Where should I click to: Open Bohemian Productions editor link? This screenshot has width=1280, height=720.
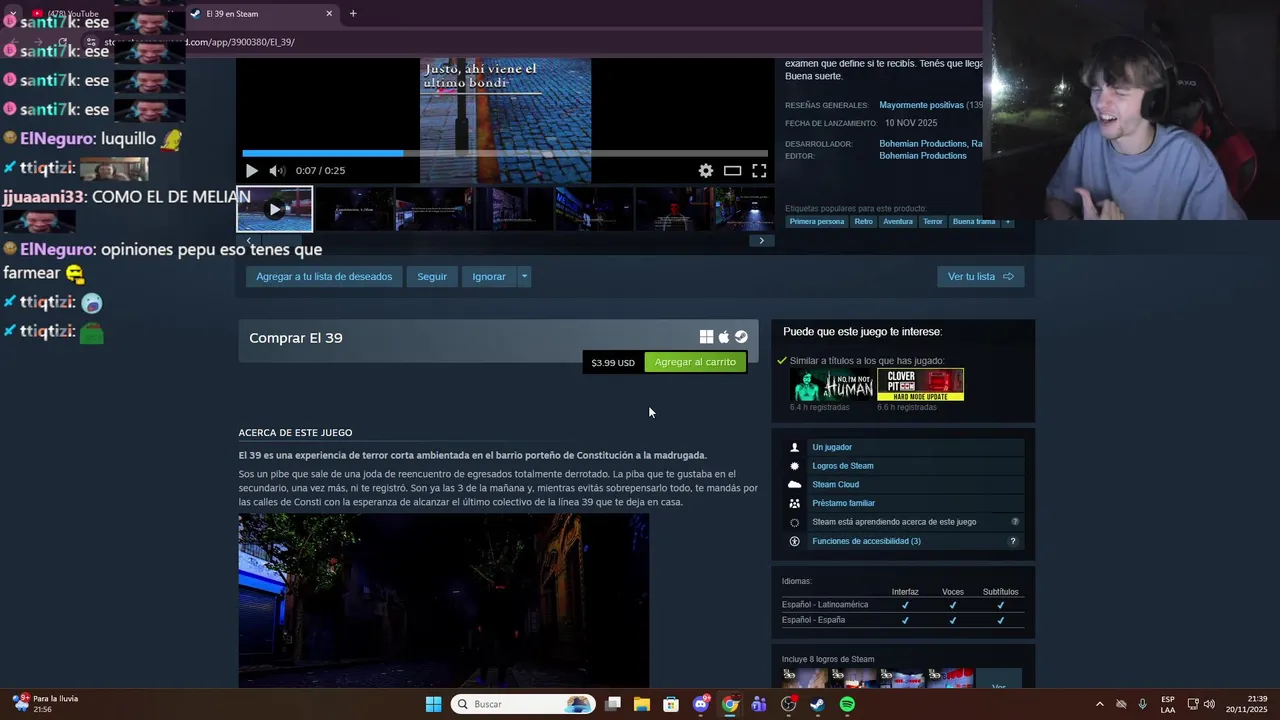pyautogui.click(x=923, y=156)
